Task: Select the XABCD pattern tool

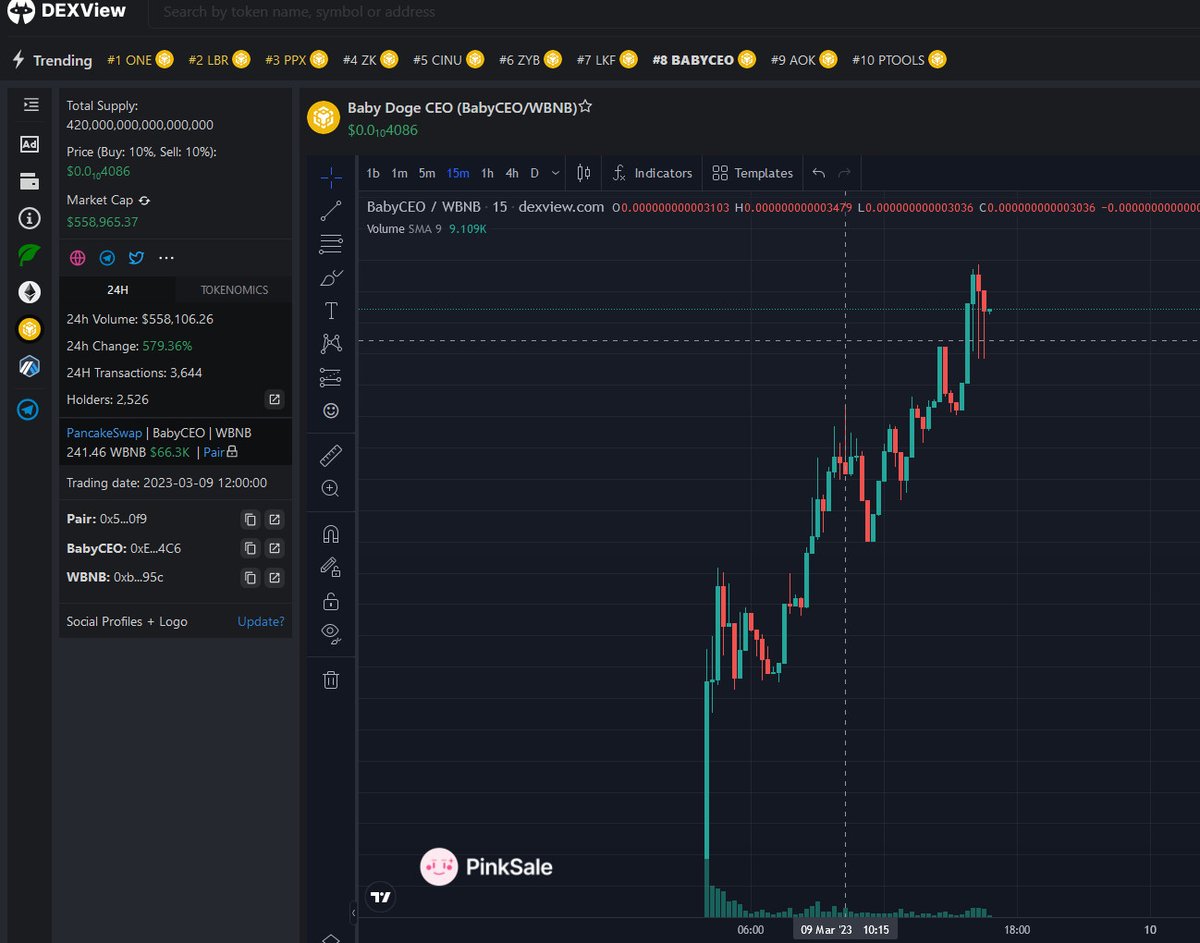Action: 331,344
